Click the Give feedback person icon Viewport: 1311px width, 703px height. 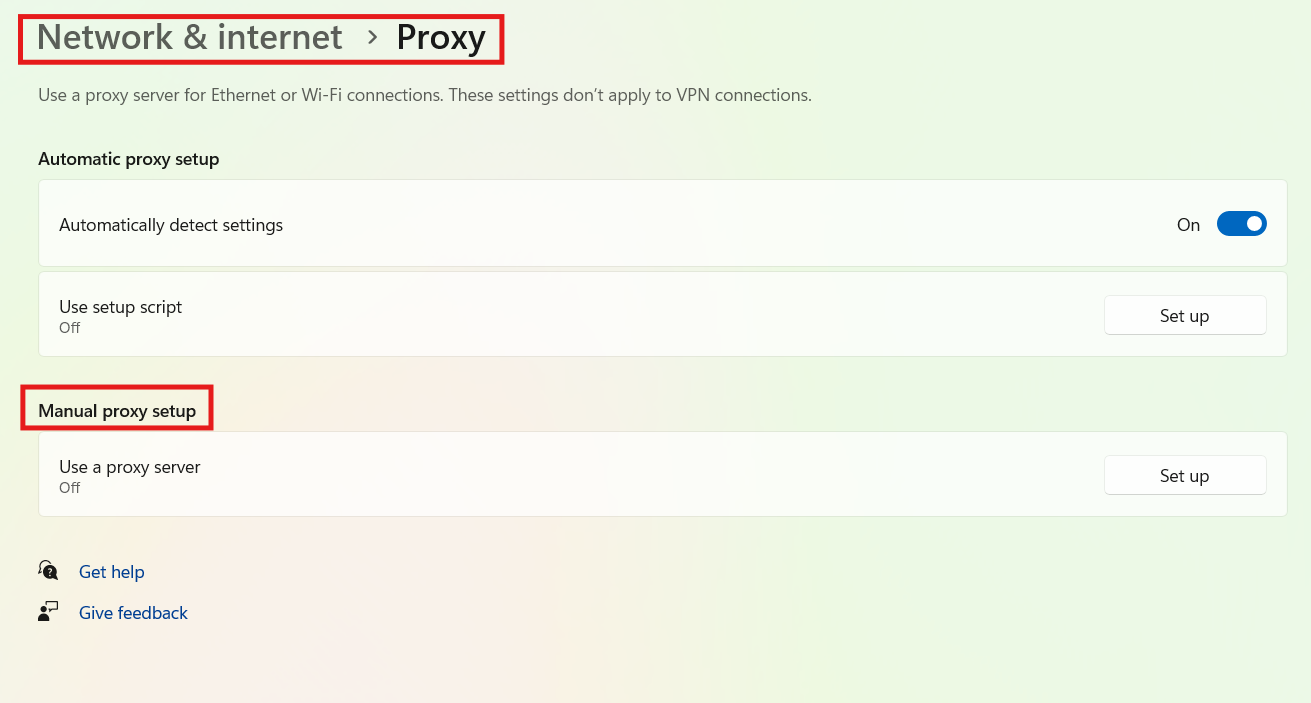47,611
